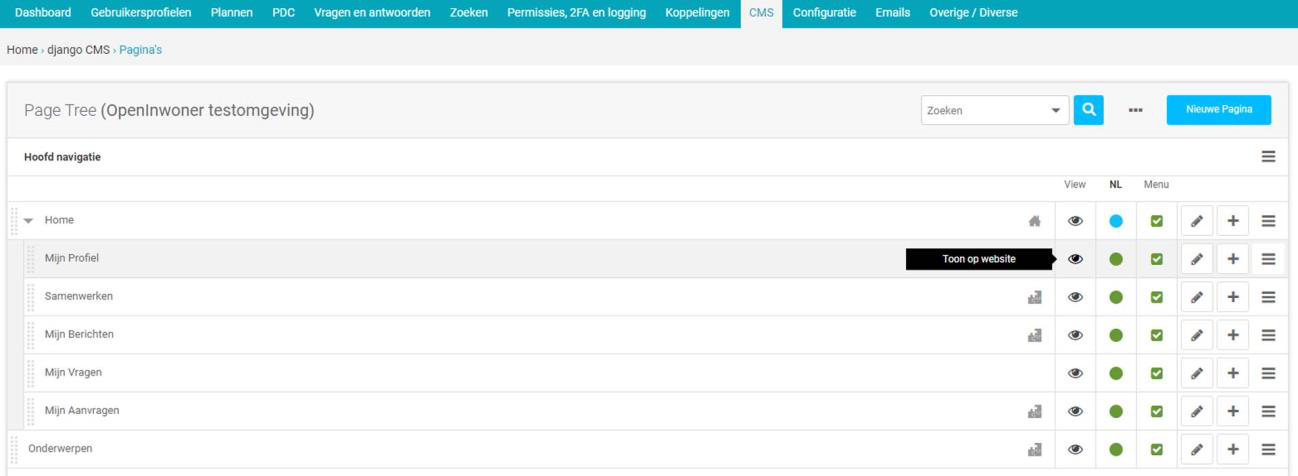Click the plus icon on the Home row

coord(1233,221)
